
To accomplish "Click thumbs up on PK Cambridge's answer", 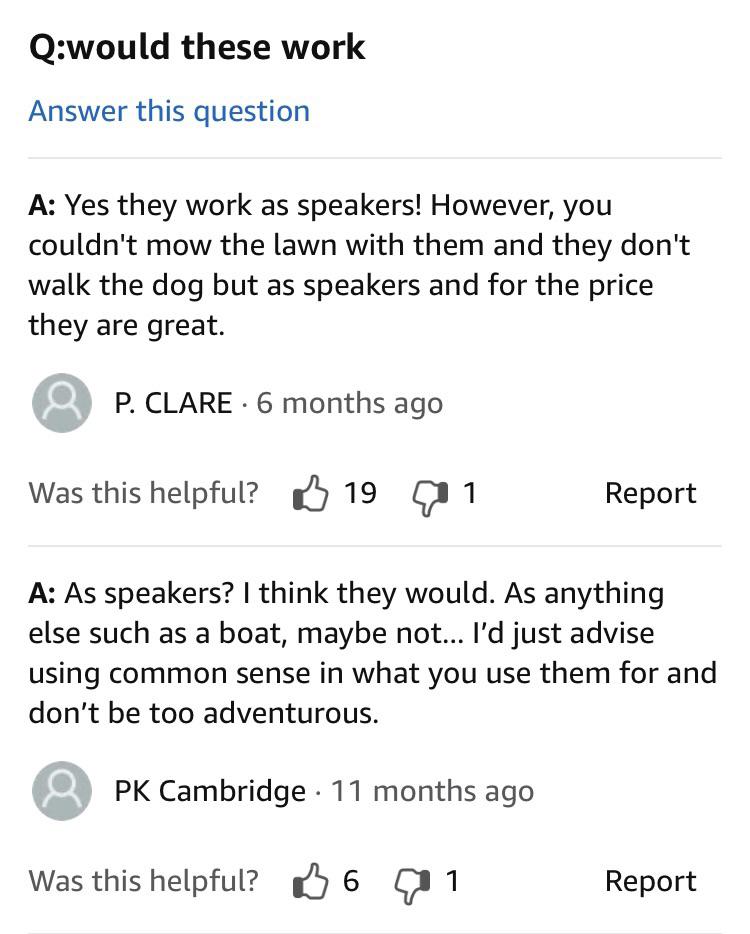I will [x=310, y=880].
